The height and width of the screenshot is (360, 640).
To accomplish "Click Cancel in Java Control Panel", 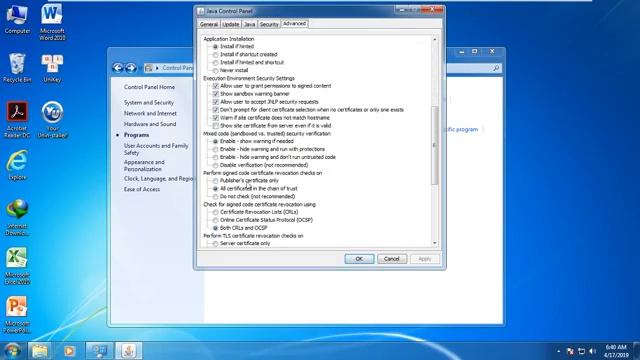I will [x=392, y=259].
